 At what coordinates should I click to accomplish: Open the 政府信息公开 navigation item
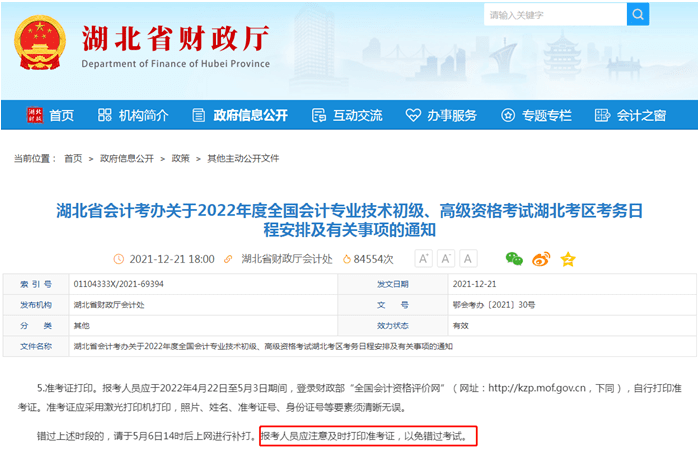pyautogui.click(x=250, y=115)
